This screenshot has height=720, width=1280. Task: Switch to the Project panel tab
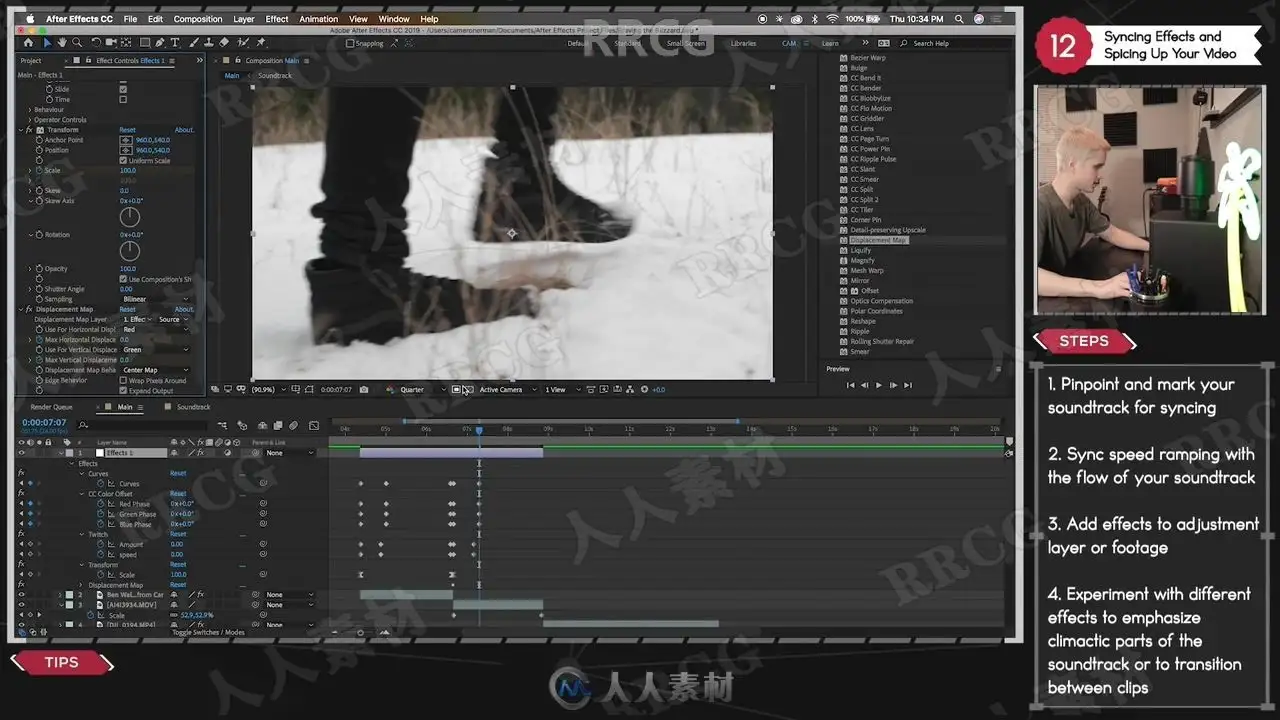(31, 61)
